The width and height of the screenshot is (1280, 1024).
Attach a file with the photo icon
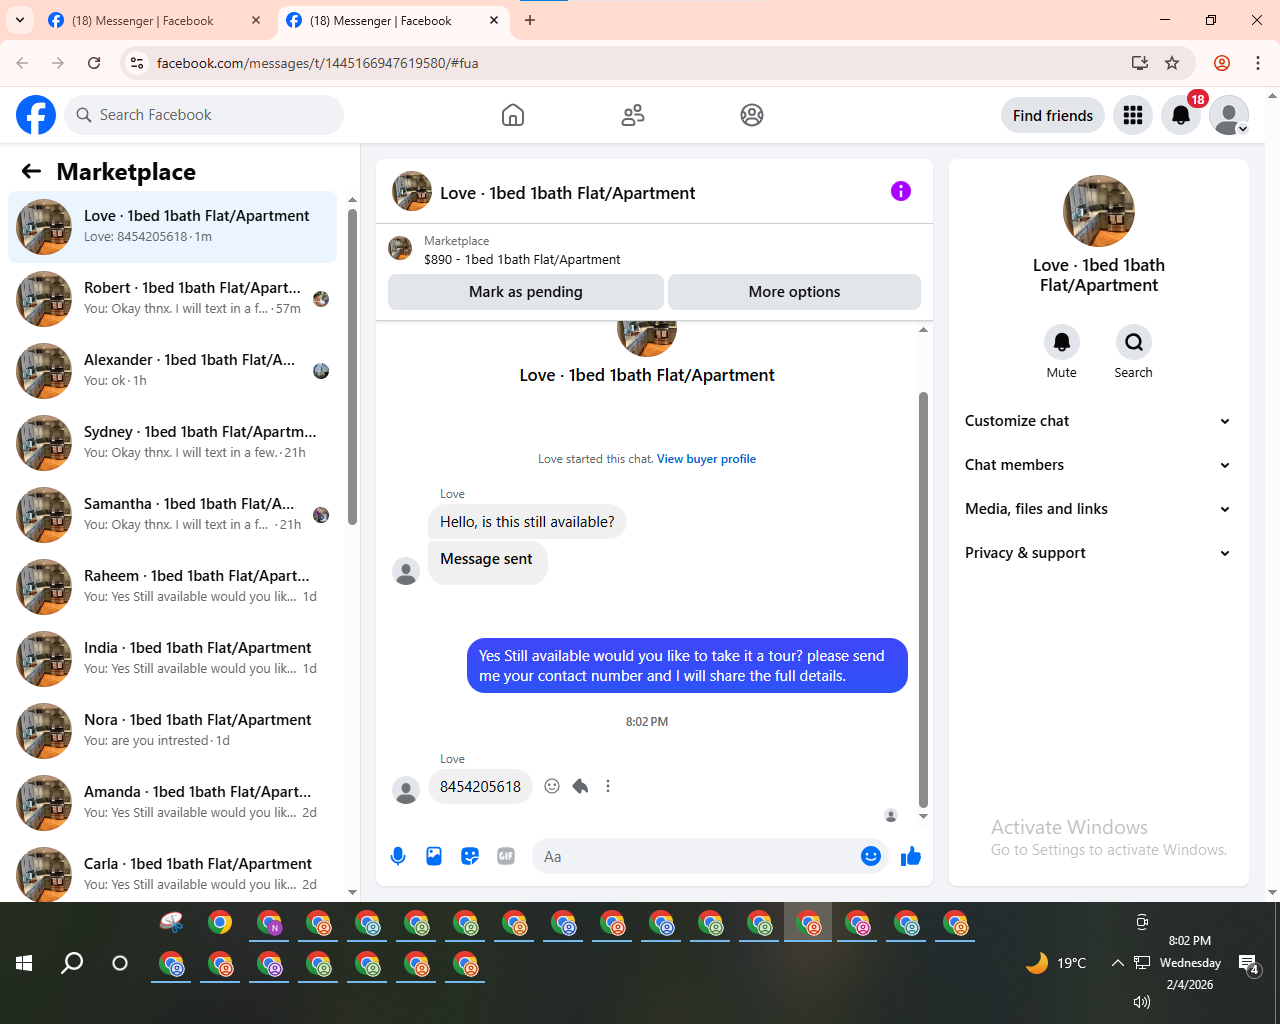434,856
